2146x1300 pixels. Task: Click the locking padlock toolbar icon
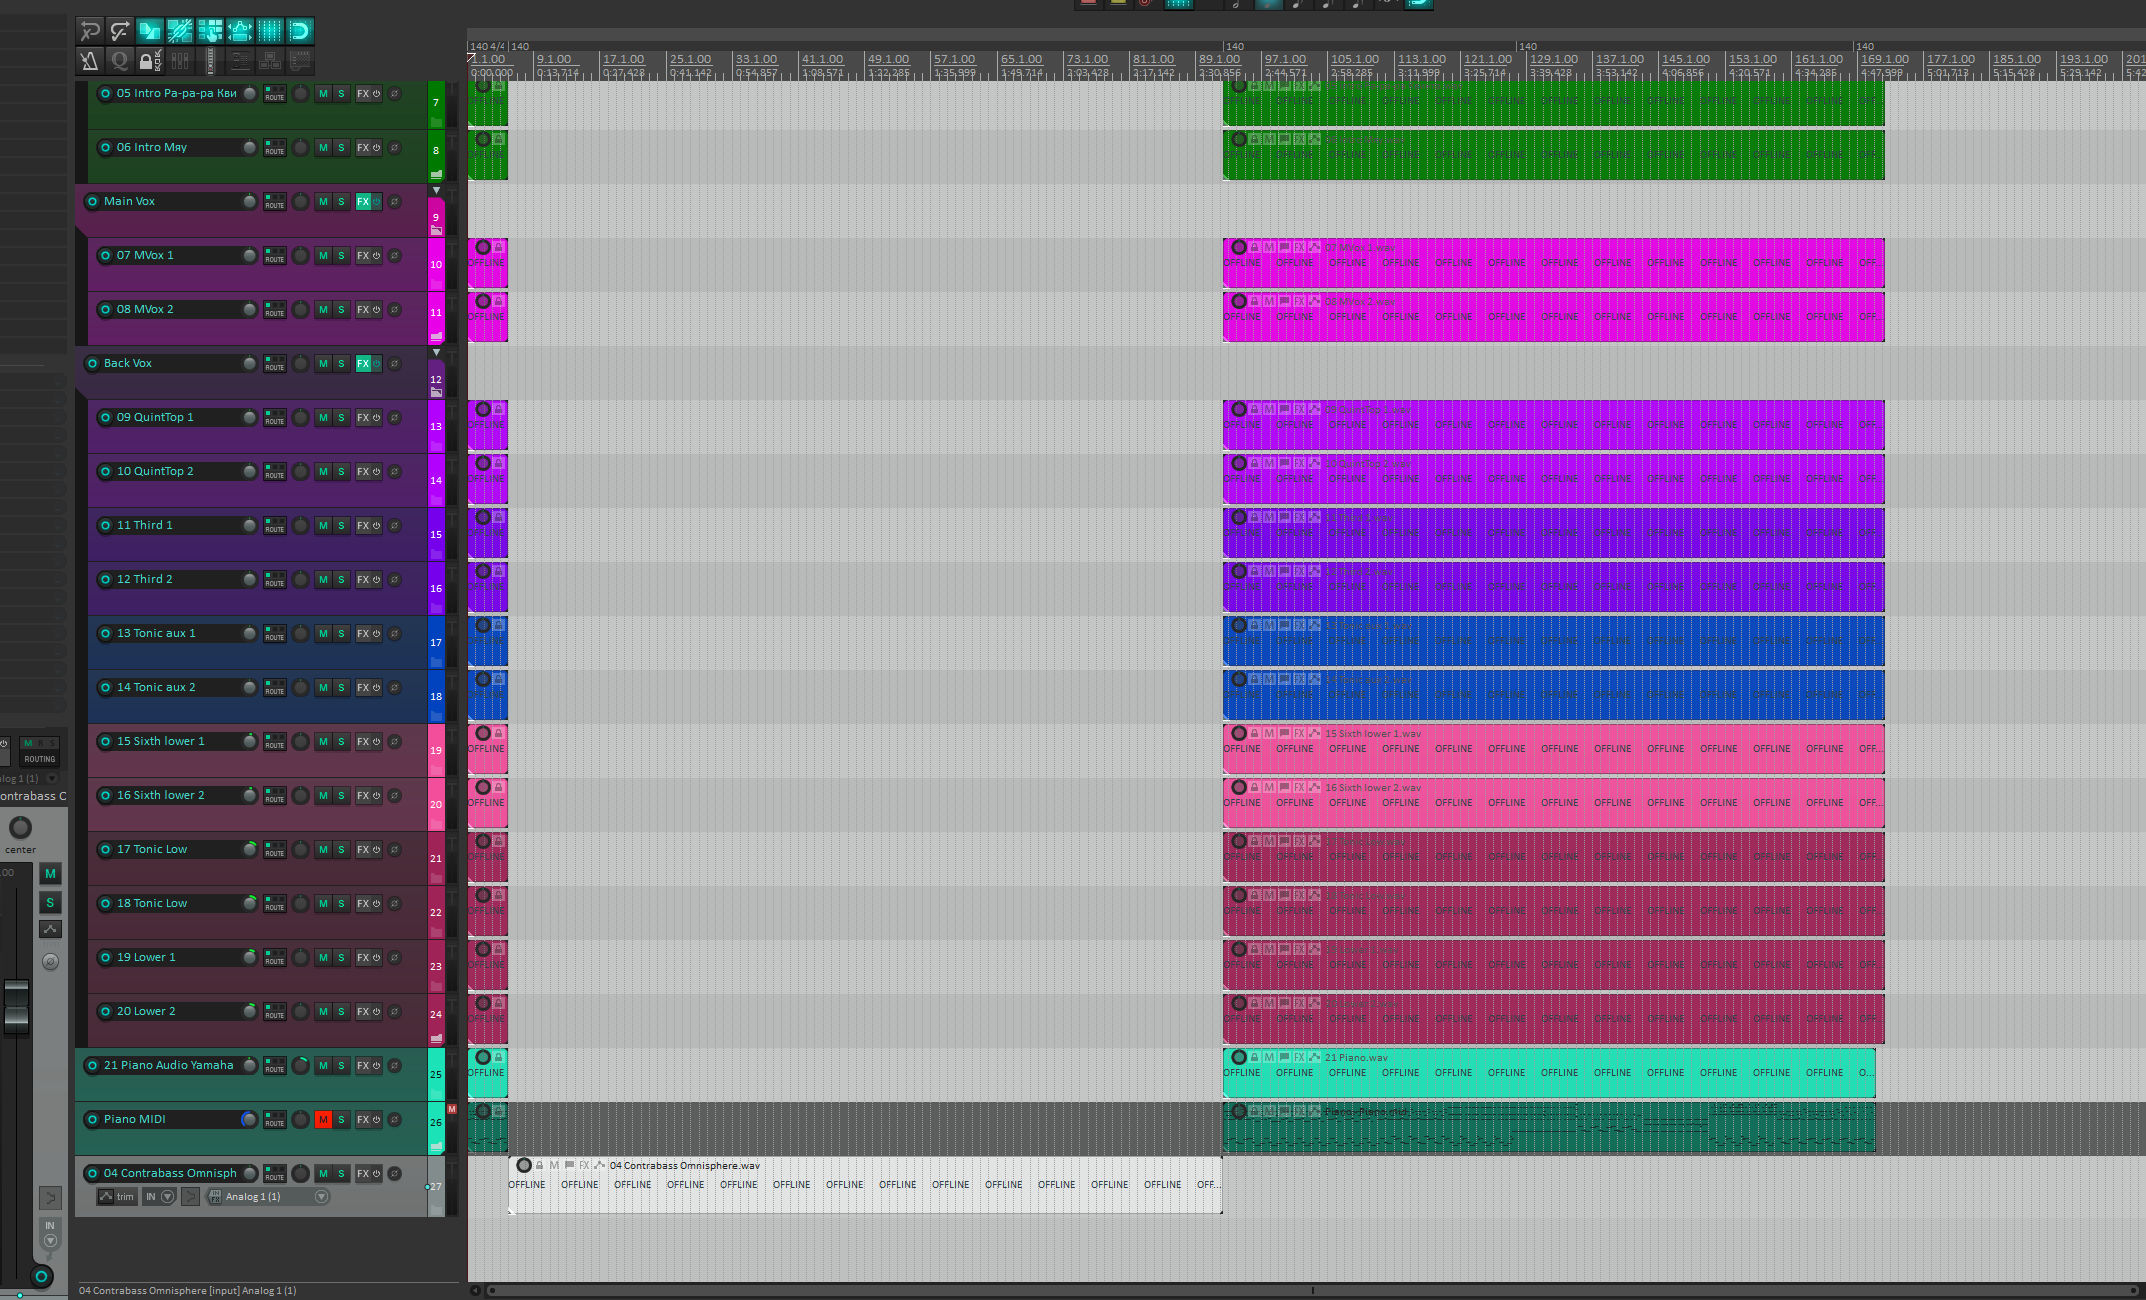coord(150,61)
